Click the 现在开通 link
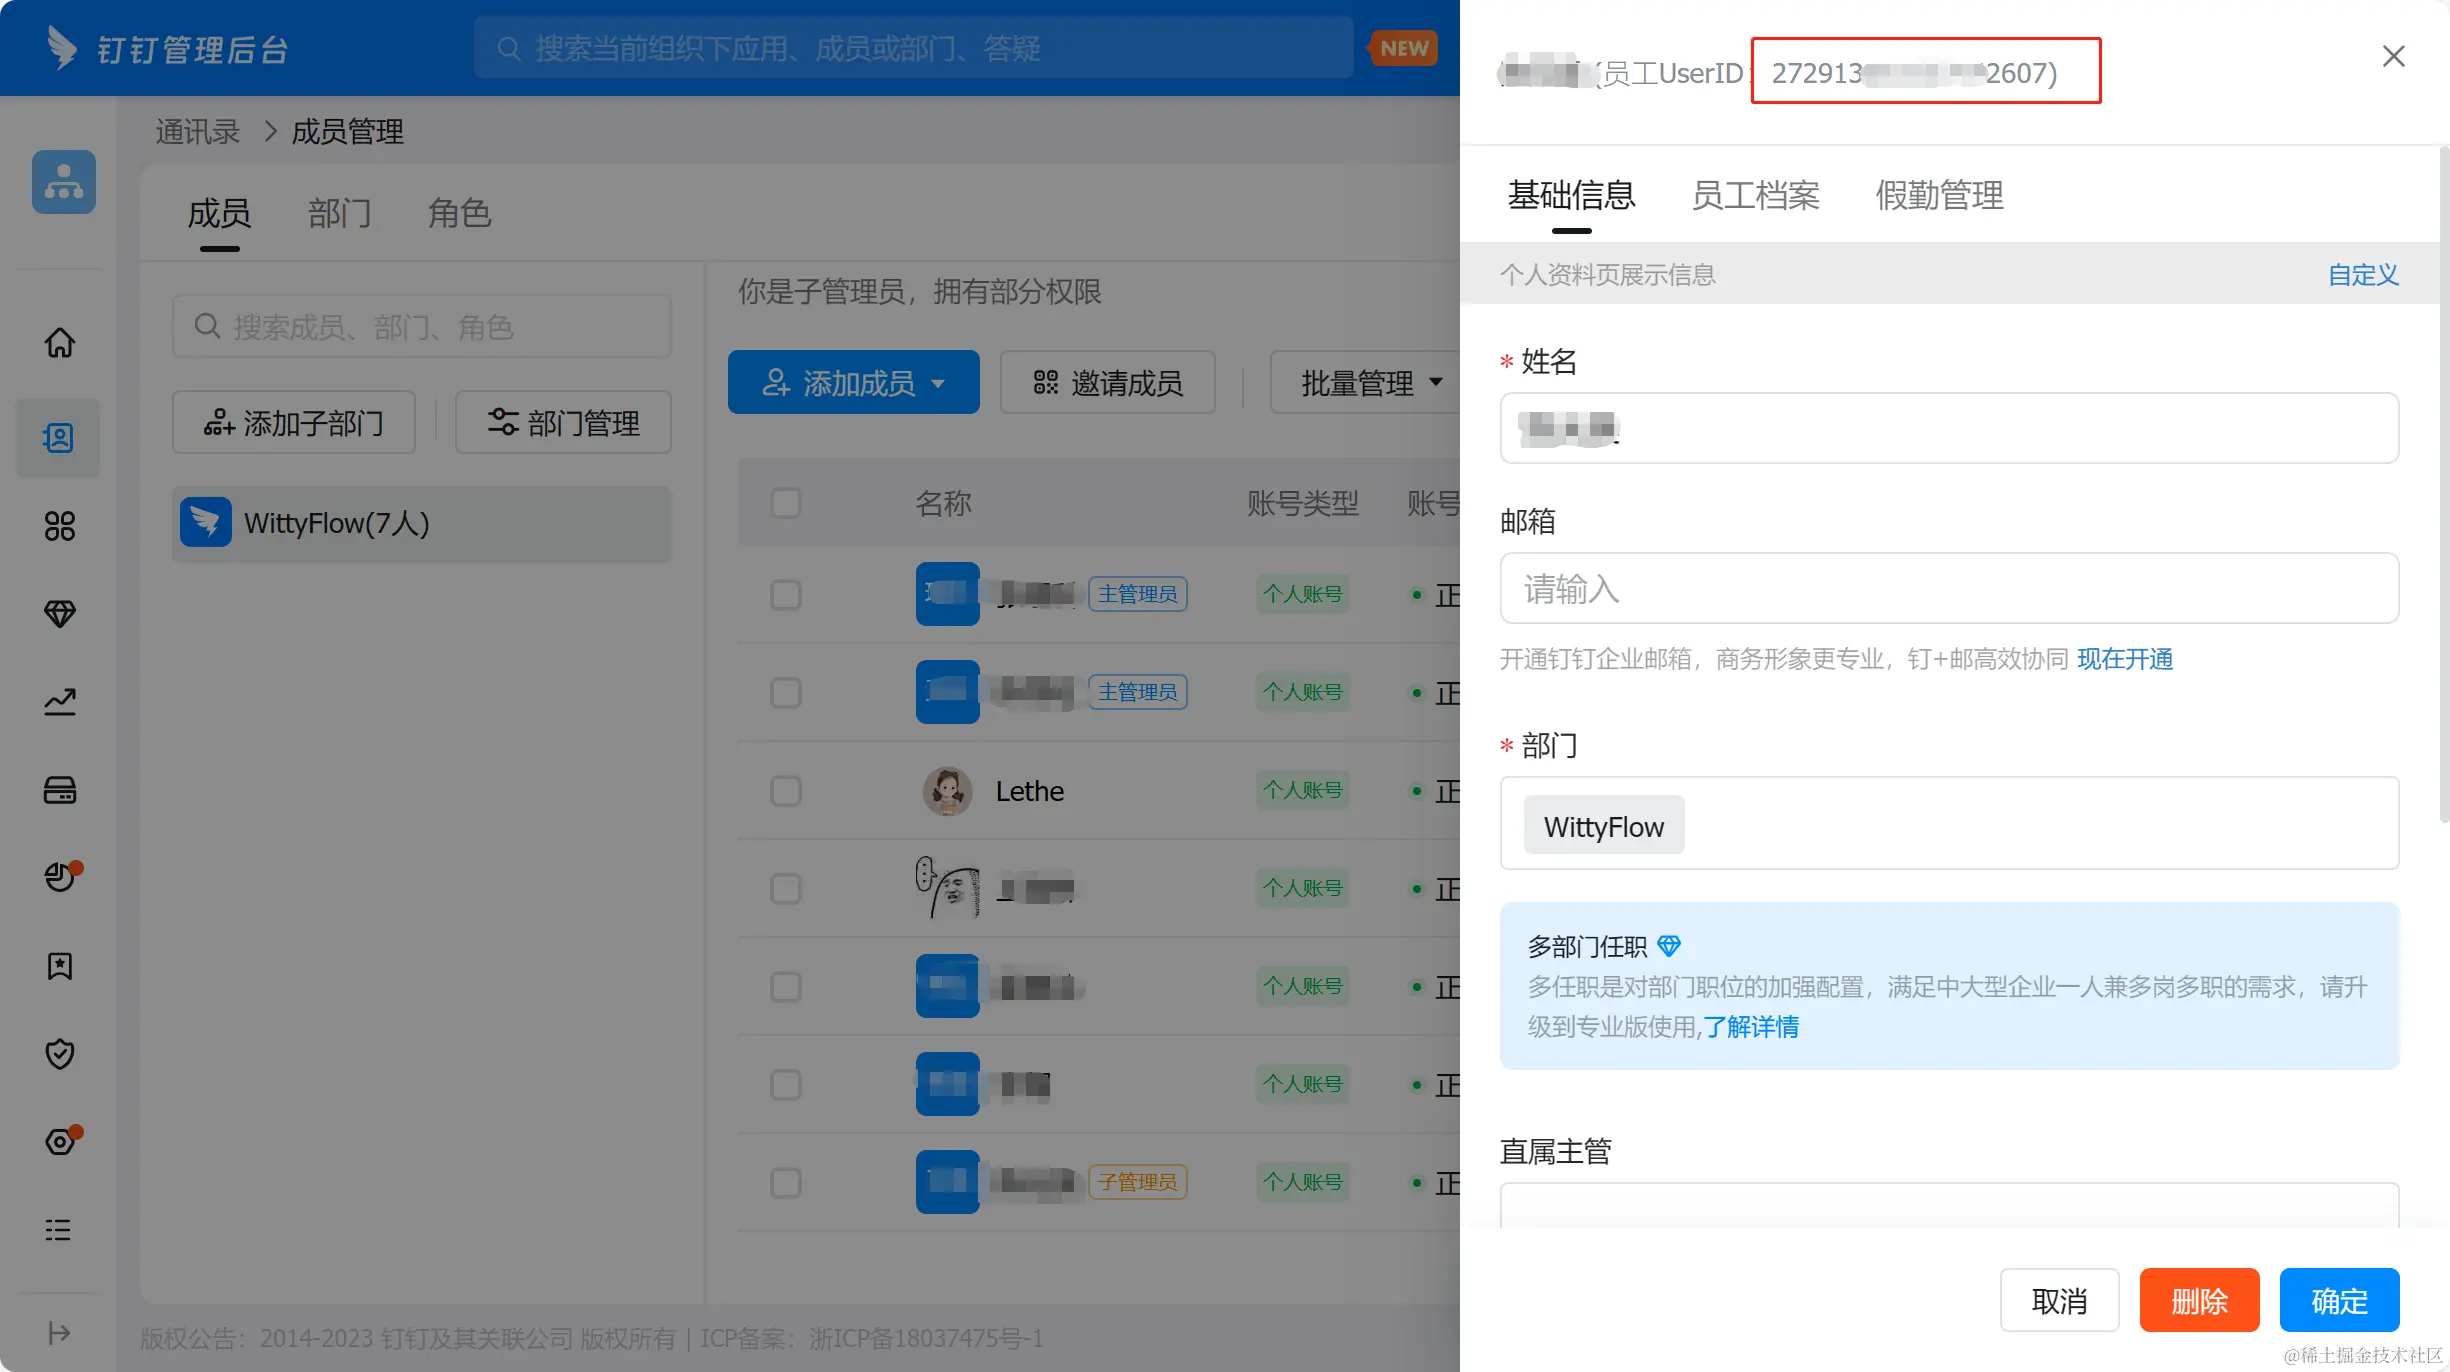The image size is (2450, 1372). pyautogui.click(x=2124, y=659)
